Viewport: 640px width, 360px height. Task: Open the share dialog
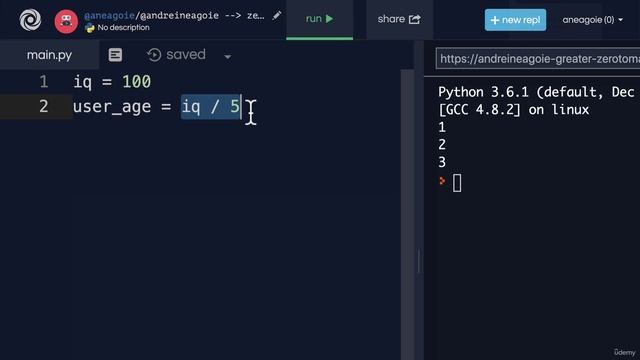pyautogui.click(x=399, y=19)
